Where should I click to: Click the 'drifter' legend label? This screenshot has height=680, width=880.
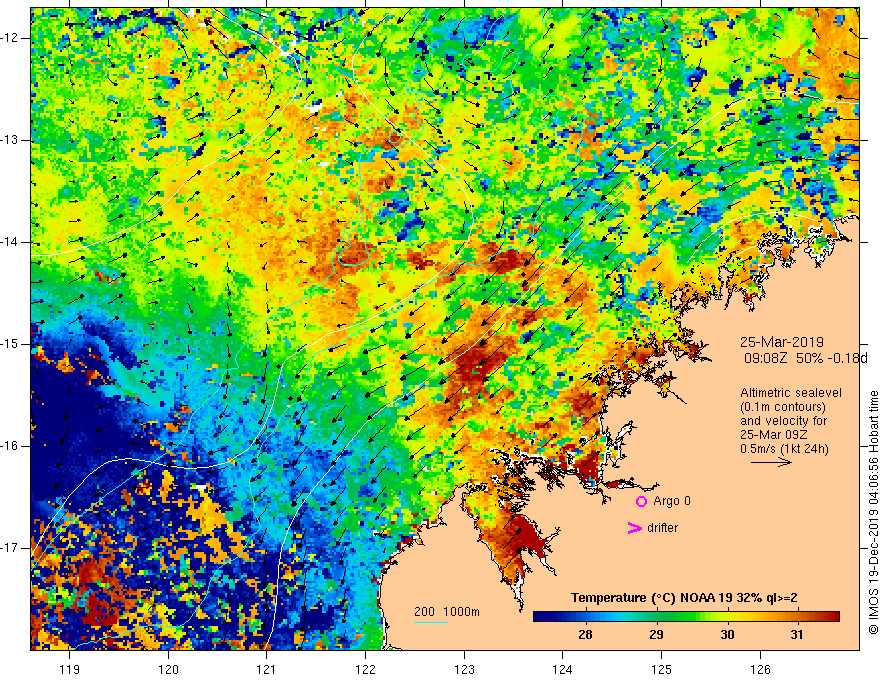pyautogui.click(x=662, y=528)
